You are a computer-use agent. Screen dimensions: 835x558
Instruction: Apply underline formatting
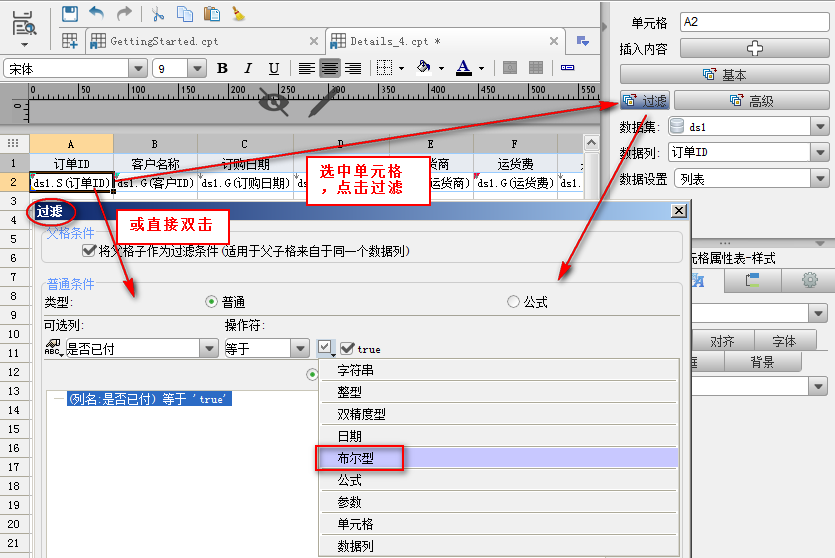pyautogui.click(x=274, y=68)
